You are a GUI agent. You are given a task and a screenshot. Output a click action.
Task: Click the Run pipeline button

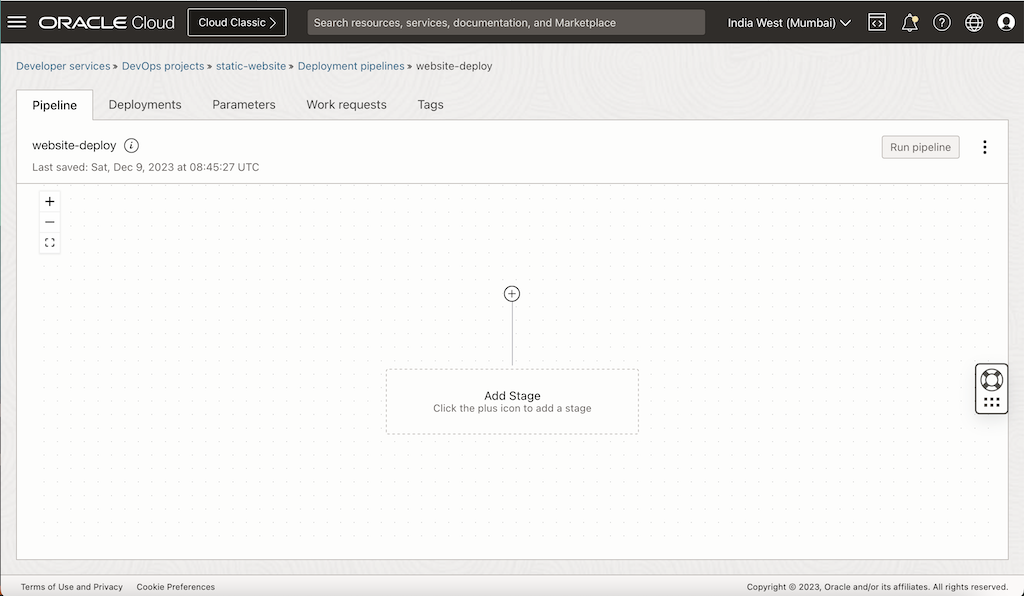coord(919,146)
